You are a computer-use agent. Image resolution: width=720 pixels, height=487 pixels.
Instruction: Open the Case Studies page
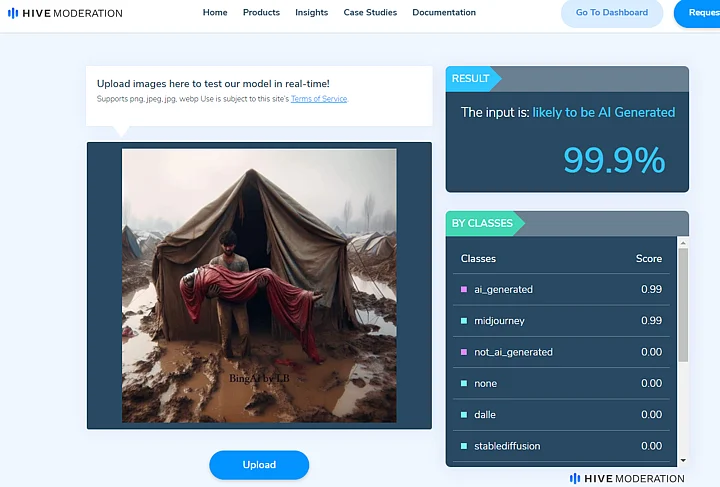click(370, 12)
